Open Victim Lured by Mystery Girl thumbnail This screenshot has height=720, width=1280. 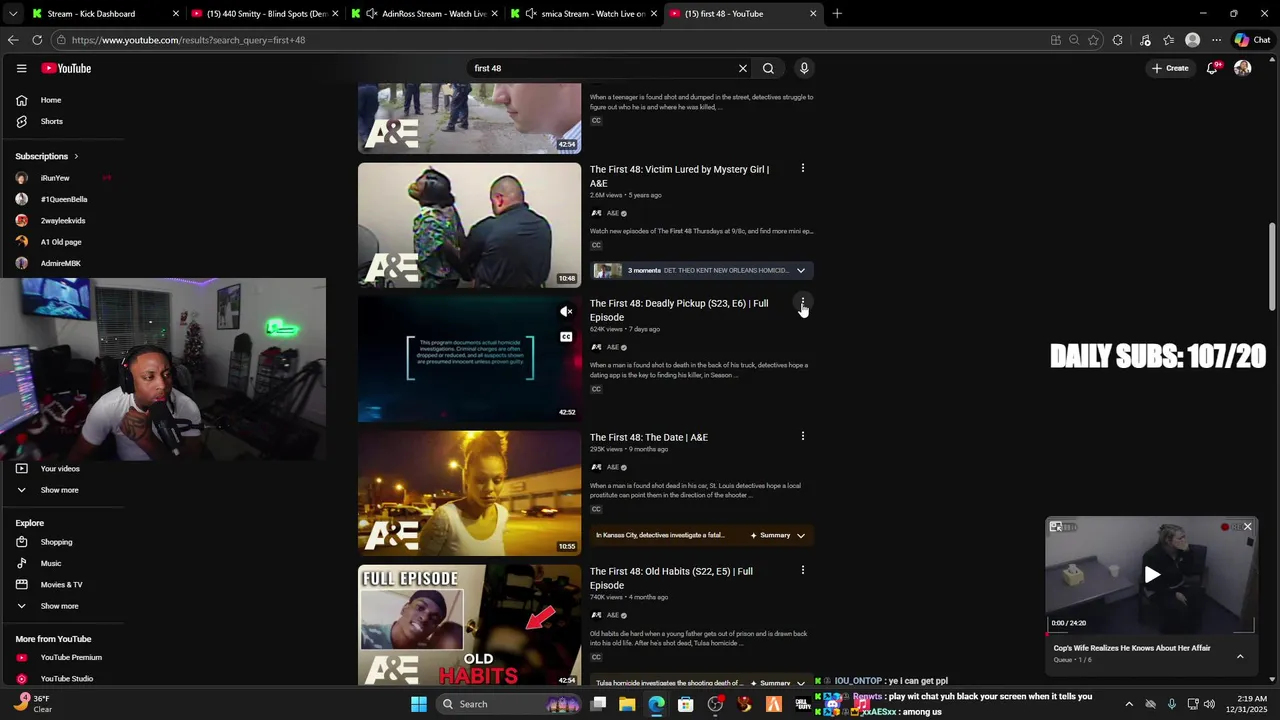click(x=469, y=225)
